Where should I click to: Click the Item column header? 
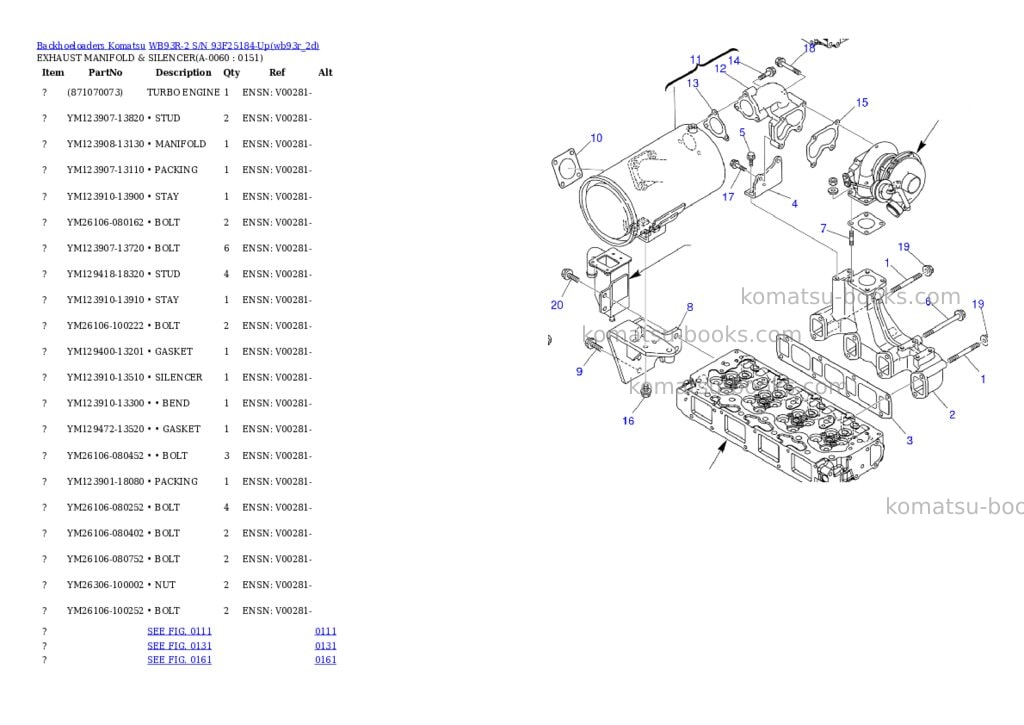point(53,72)
